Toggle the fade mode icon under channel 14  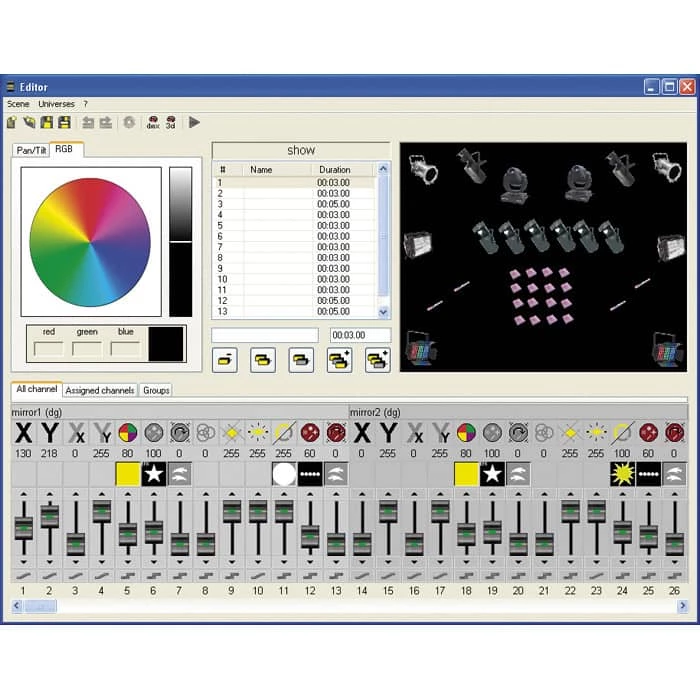pos(362,575)
